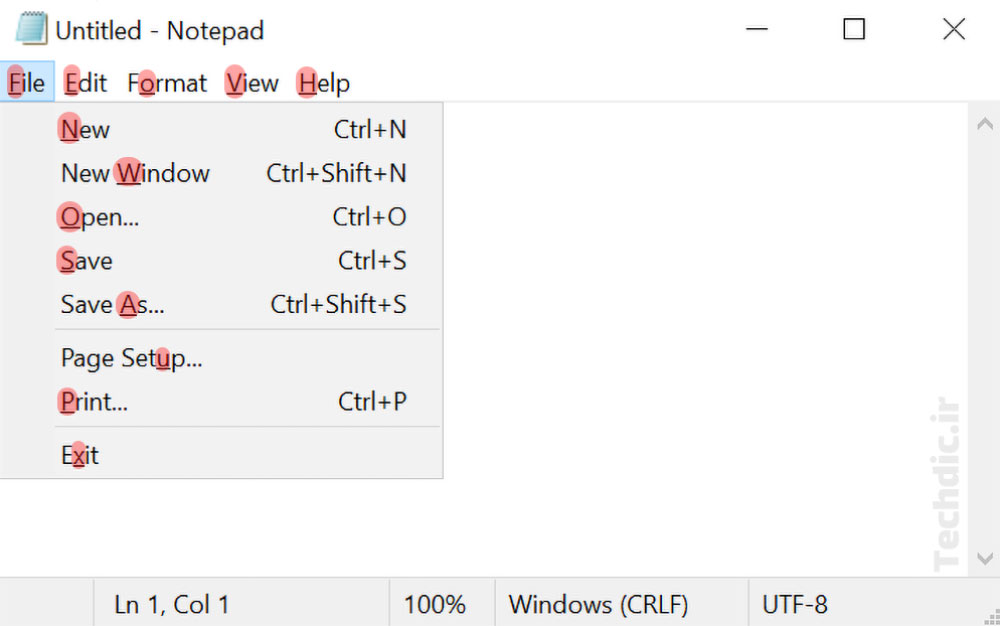Exit Notepad via the Exit entry

pyautogui.click(x=80, y=455)
